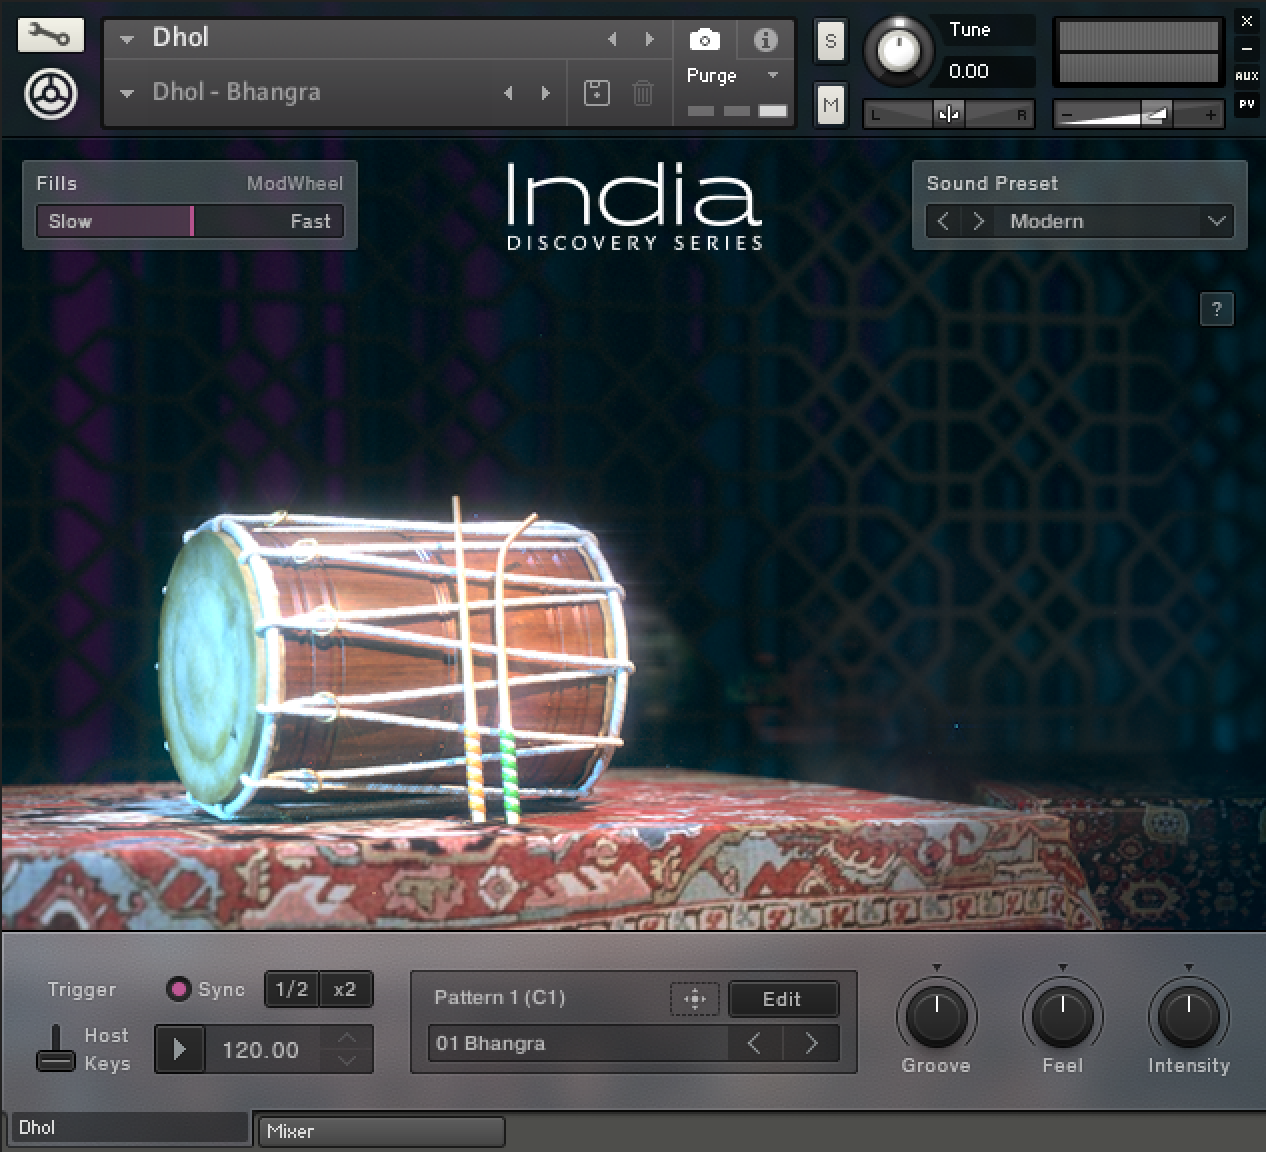Click the delete snapshot trash icon

[643, 93]
